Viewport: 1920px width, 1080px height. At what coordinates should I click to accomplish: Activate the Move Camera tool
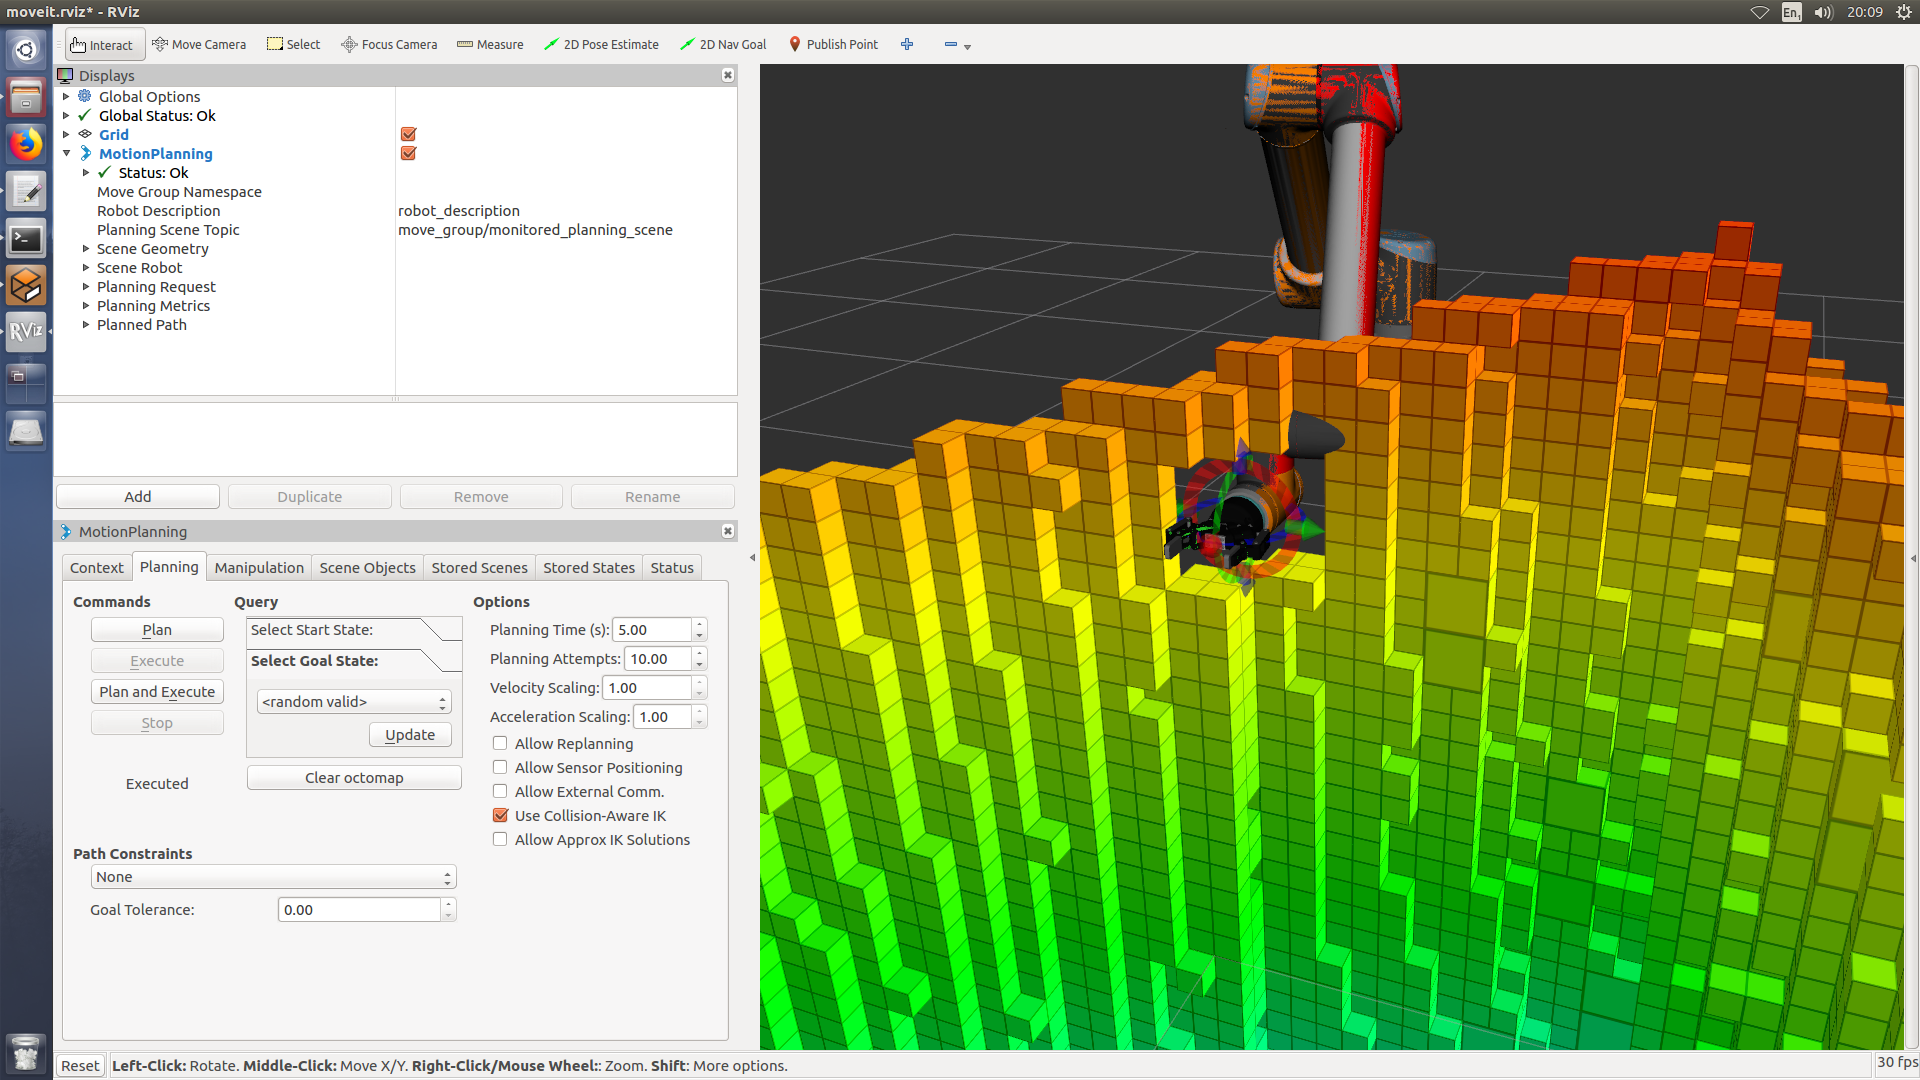click(x=199, y=45)
